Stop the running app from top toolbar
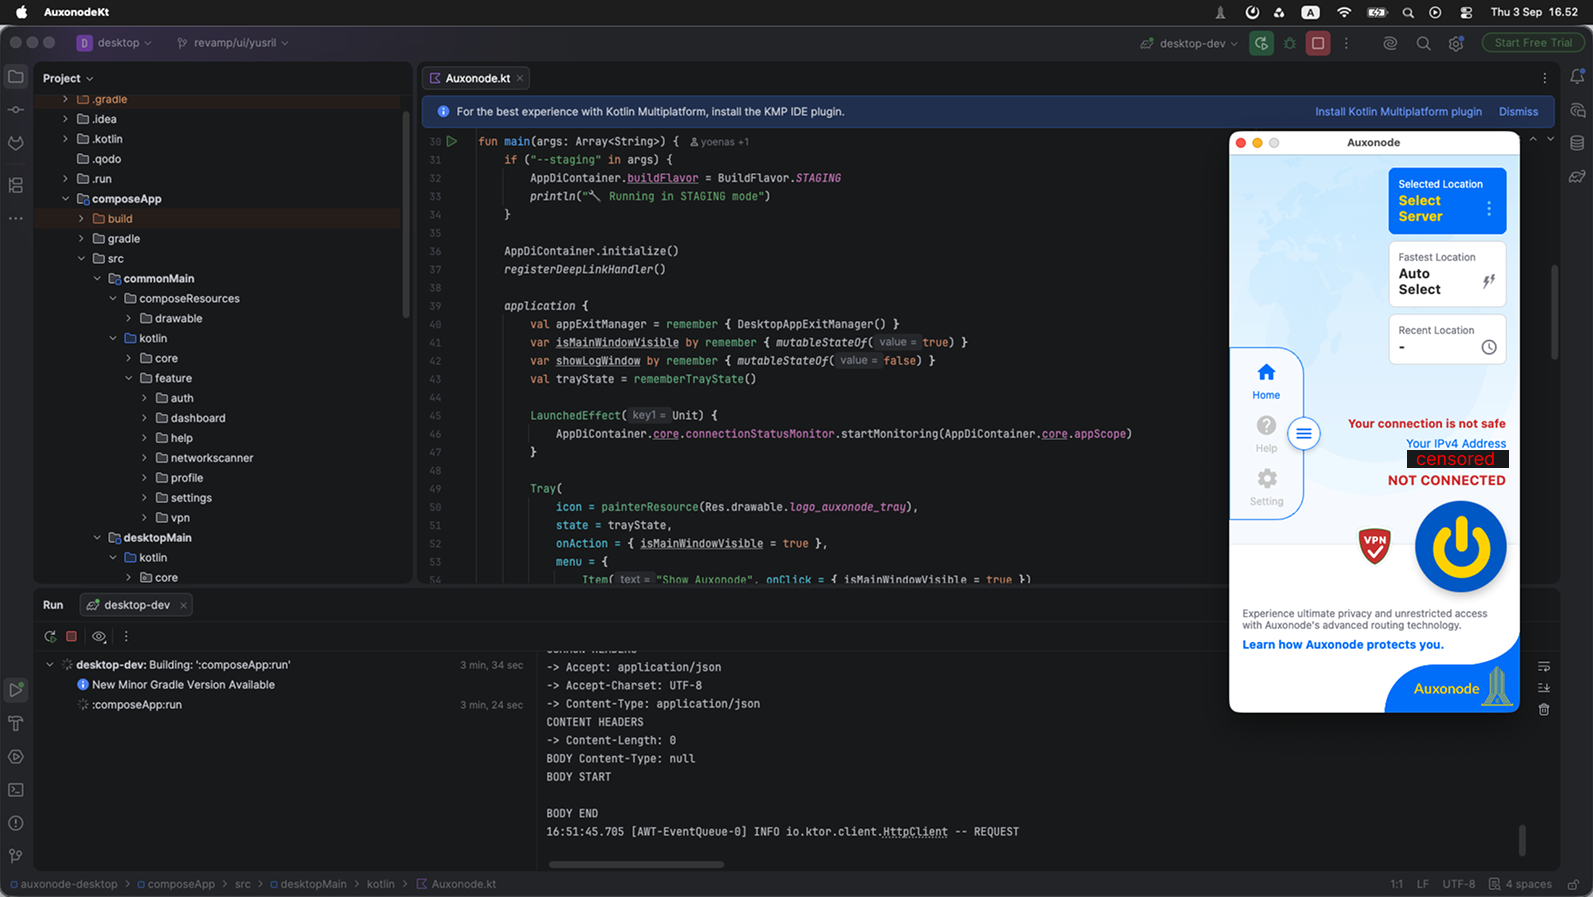Viewport: 1593px width, 897px height. 1318,43
